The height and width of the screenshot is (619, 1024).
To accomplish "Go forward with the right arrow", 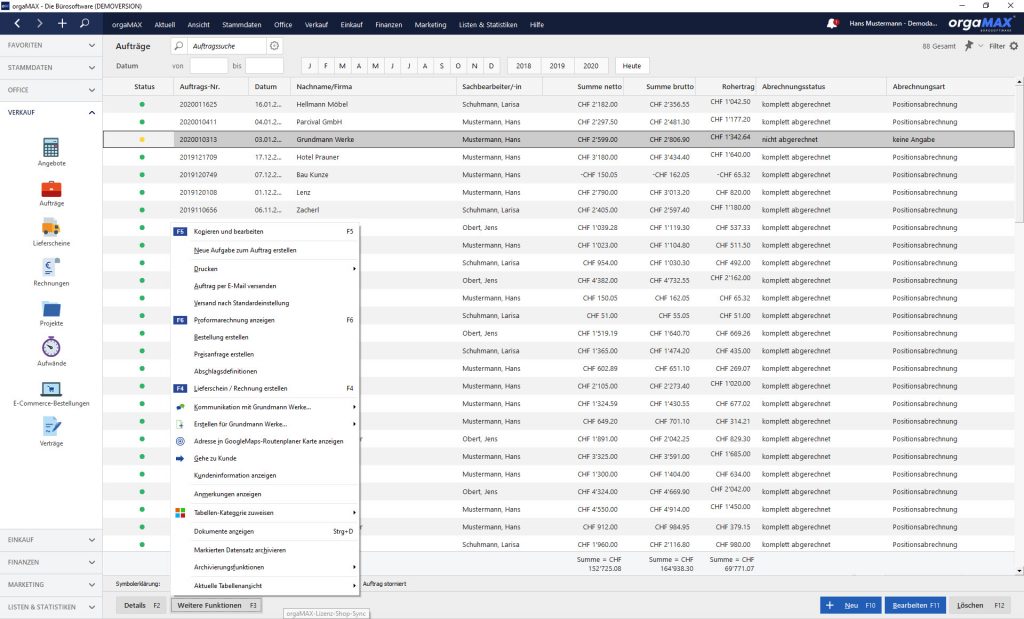I will (40, 24).
